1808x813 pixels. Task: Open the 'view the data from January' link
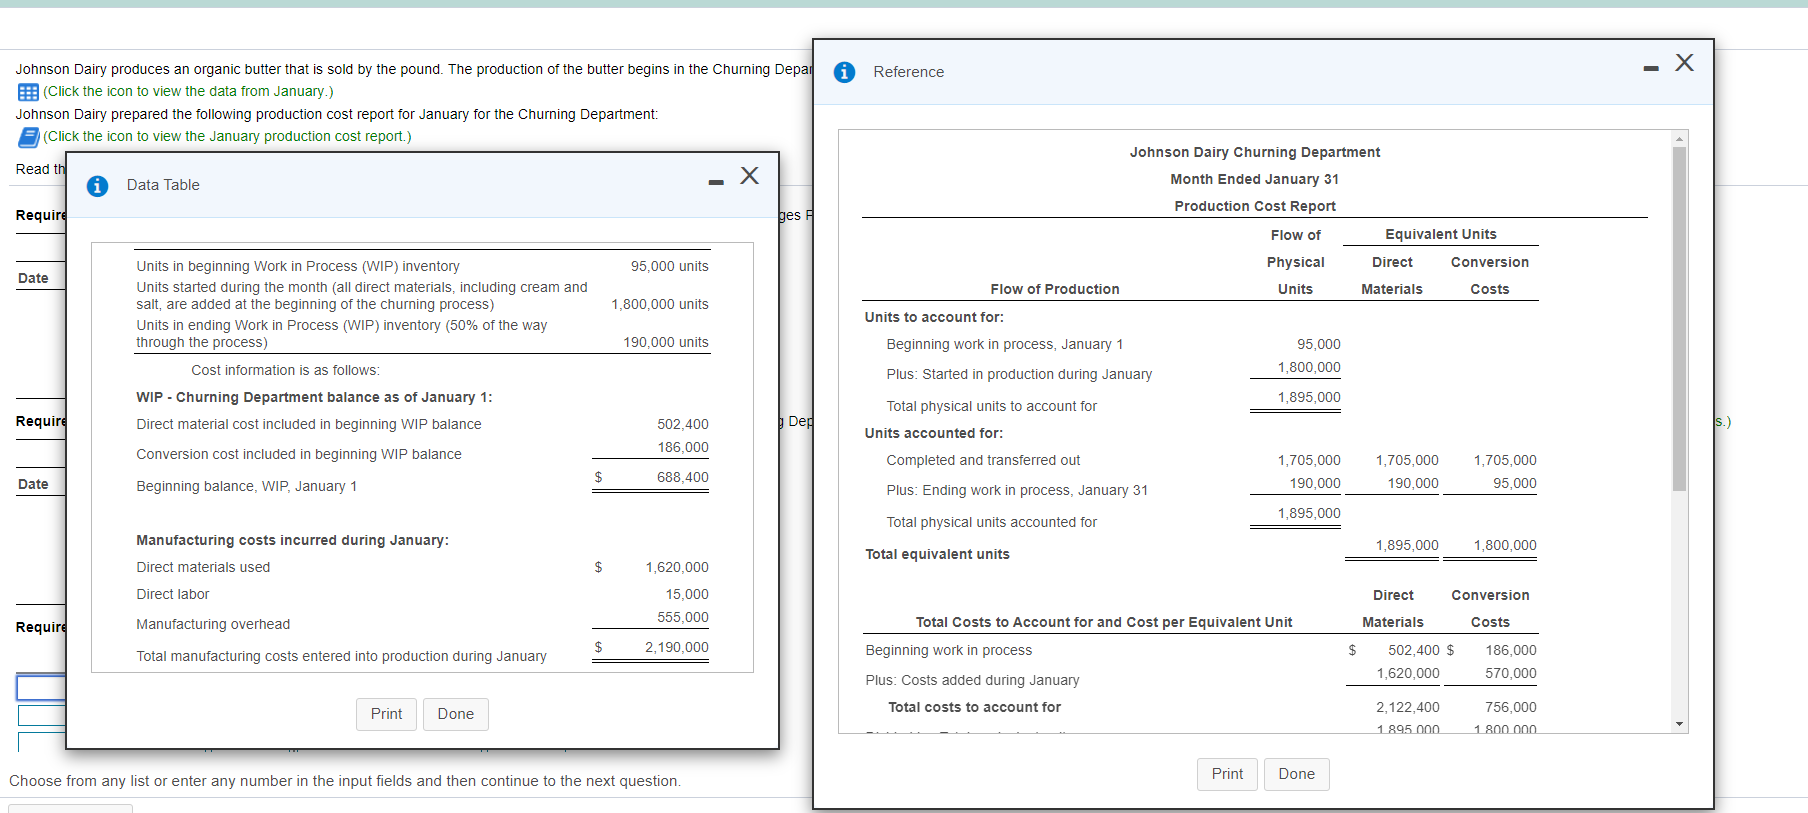(x=188, y=91)
